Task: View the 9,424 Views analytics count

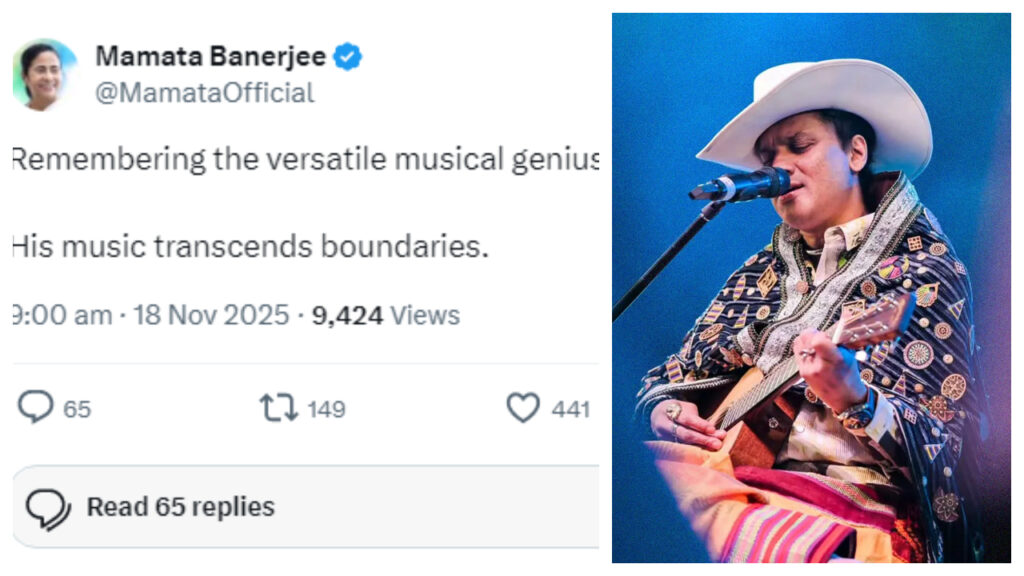Action: [x=385, y=315]
